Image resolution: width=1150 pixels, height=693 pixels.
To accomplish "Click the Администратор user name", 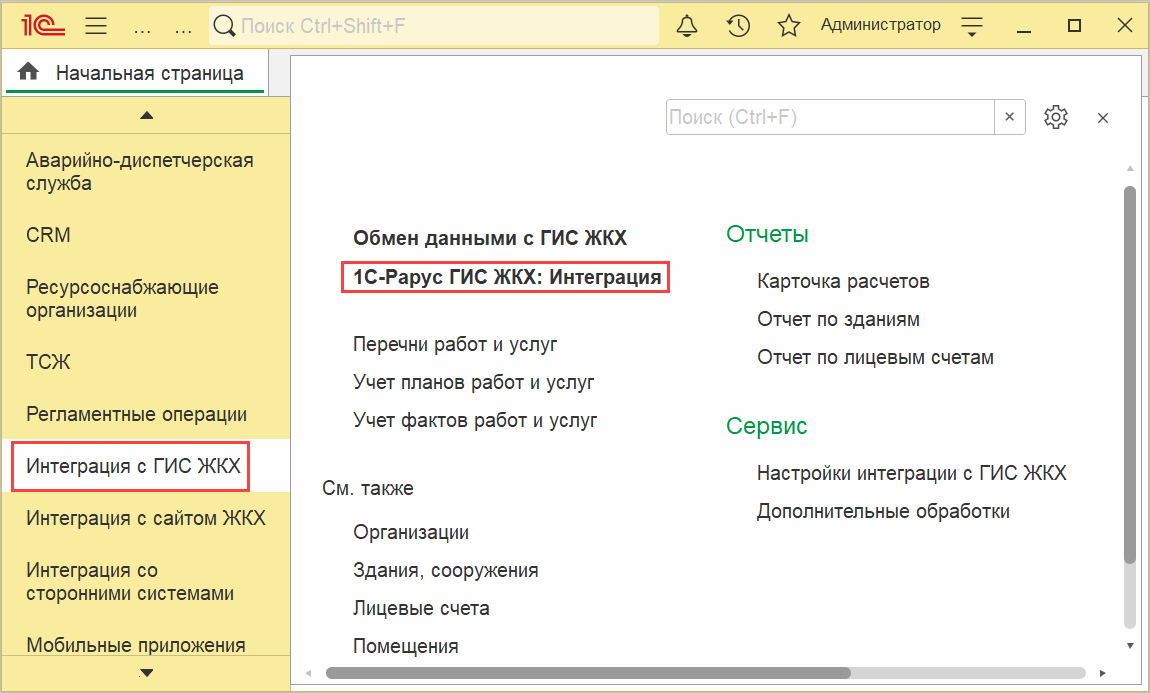I will coord(880,25).
